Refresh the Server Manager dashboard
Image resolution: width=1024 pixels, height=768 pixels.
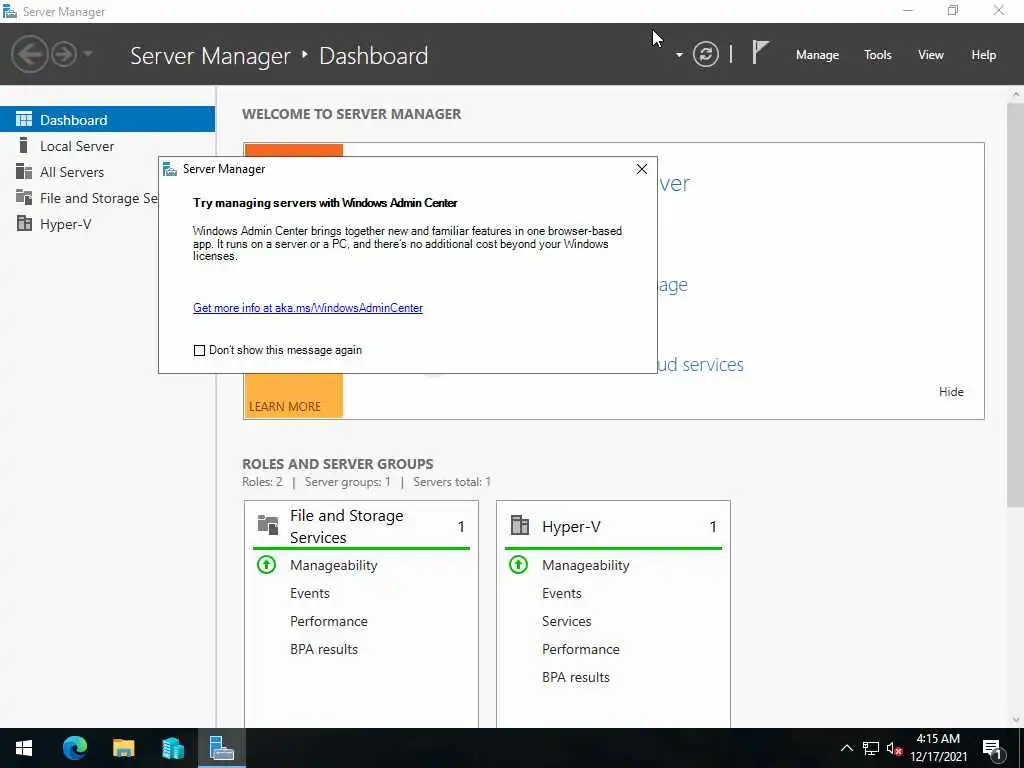point(705,54)
